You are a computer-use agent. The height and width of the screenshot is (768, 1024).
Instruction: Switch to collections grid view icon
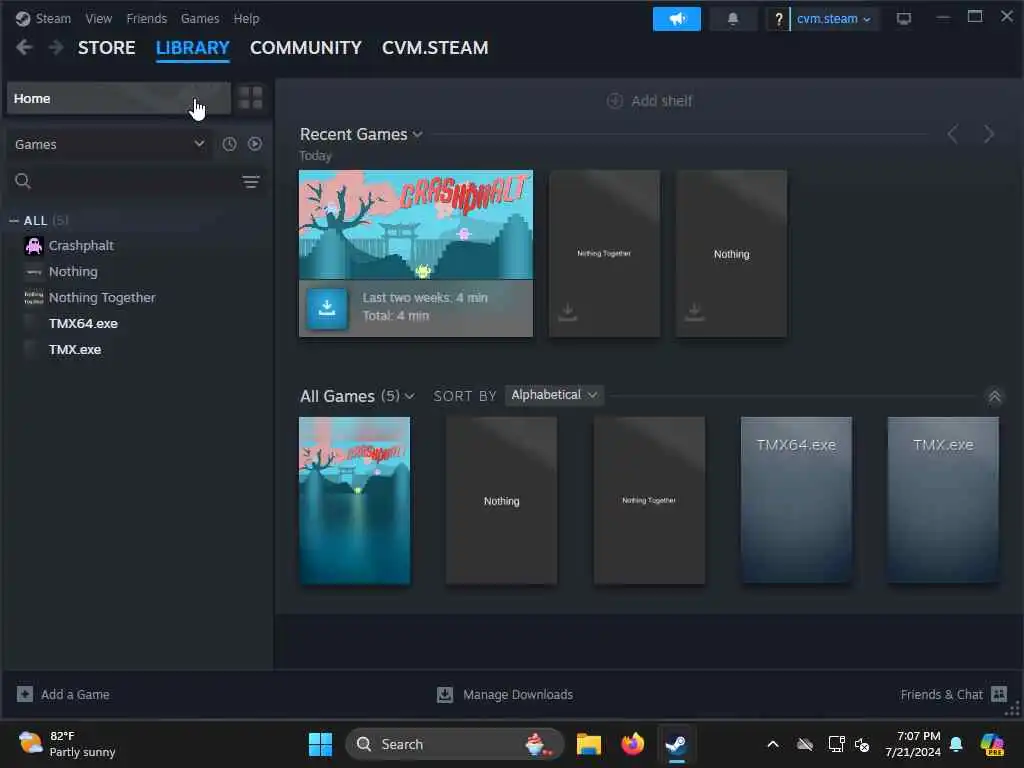251,98
